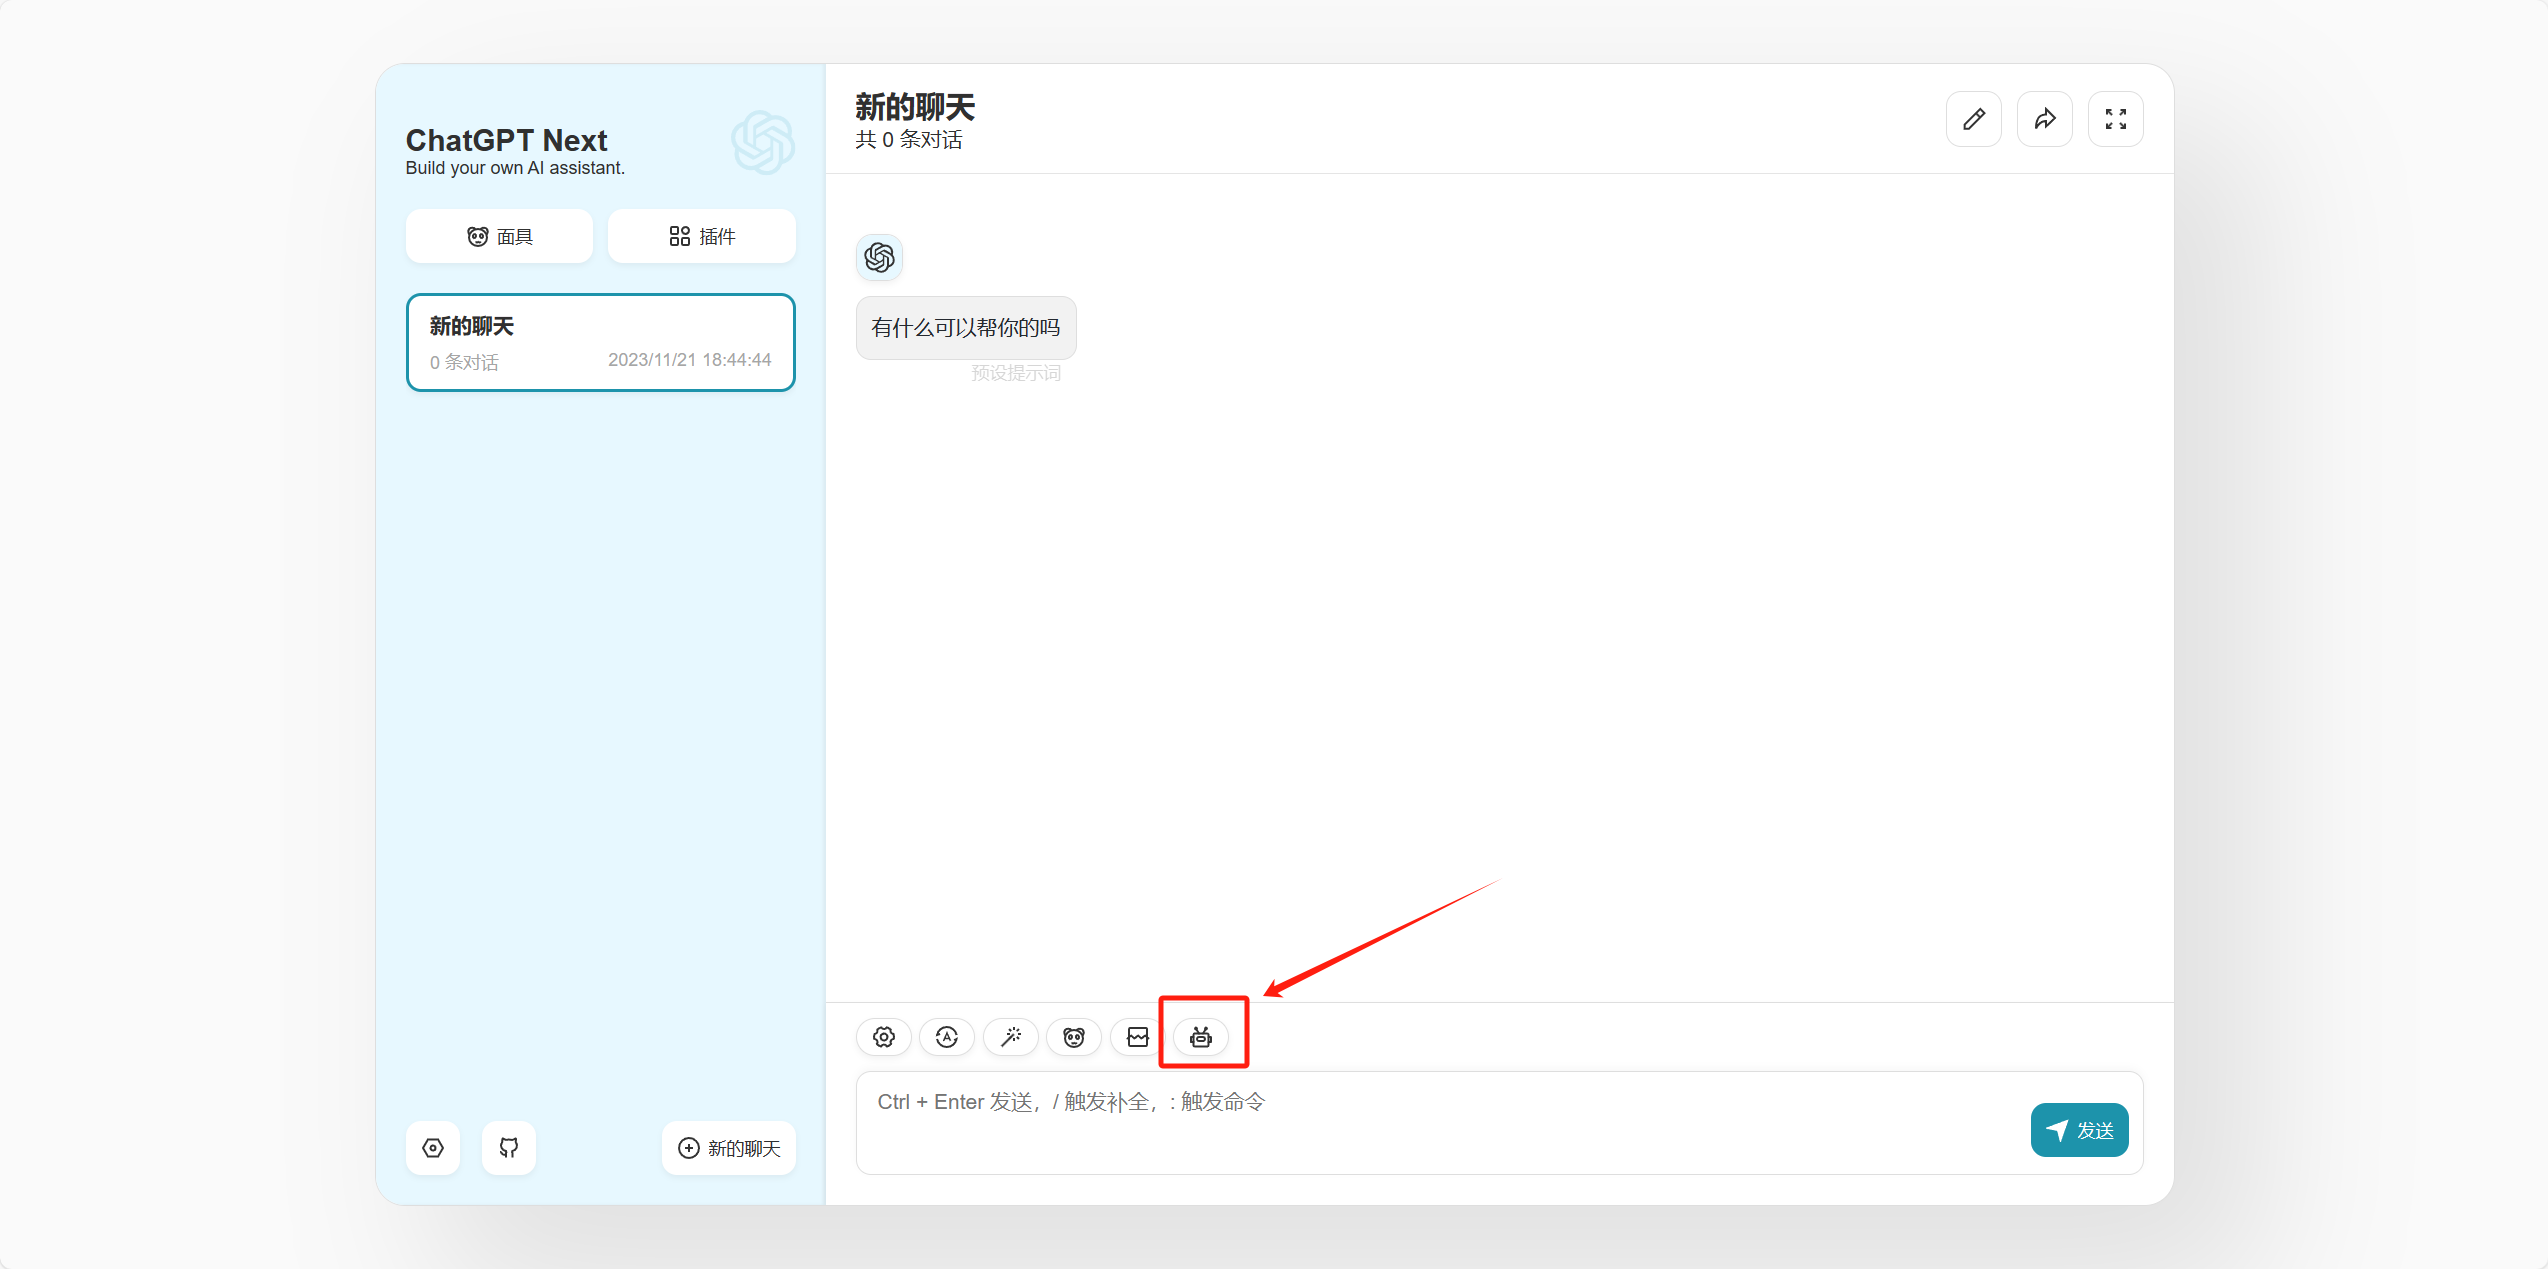Click the 预设提示词 preset prompt label
Viewport: 2548px width, 1269px height.
1015,373
